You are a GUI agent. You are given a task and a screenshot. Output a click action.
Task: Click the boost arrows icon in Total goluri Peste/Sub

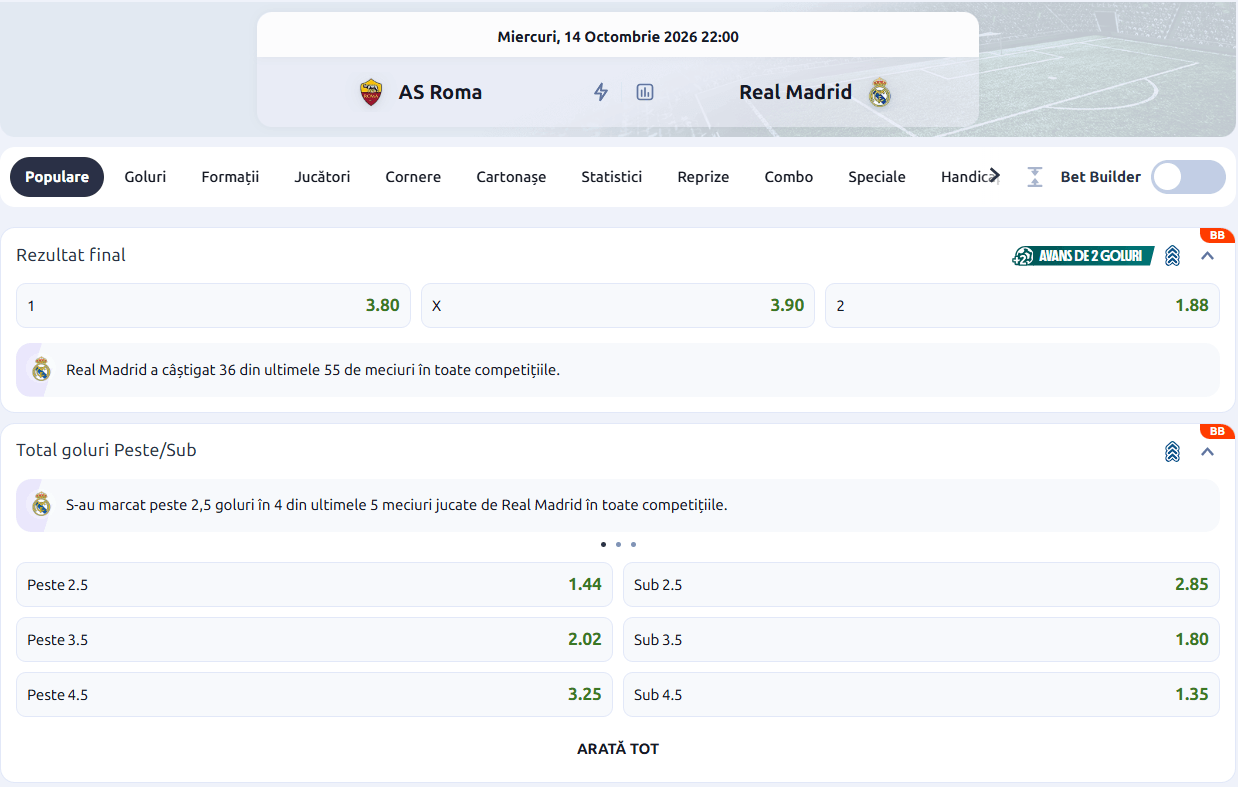pyautogui.click(x=1173, y=451)
